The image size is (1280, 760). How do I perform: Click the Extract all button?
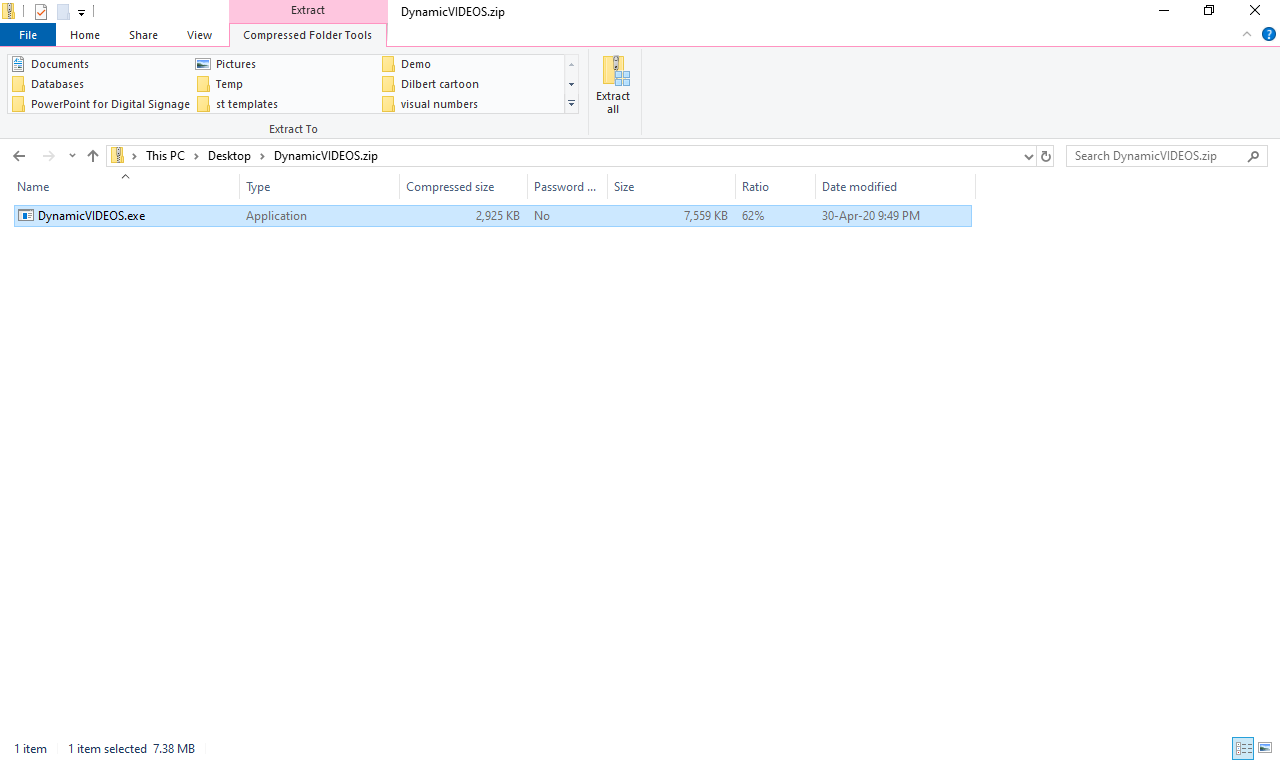(x=613, y=85)
